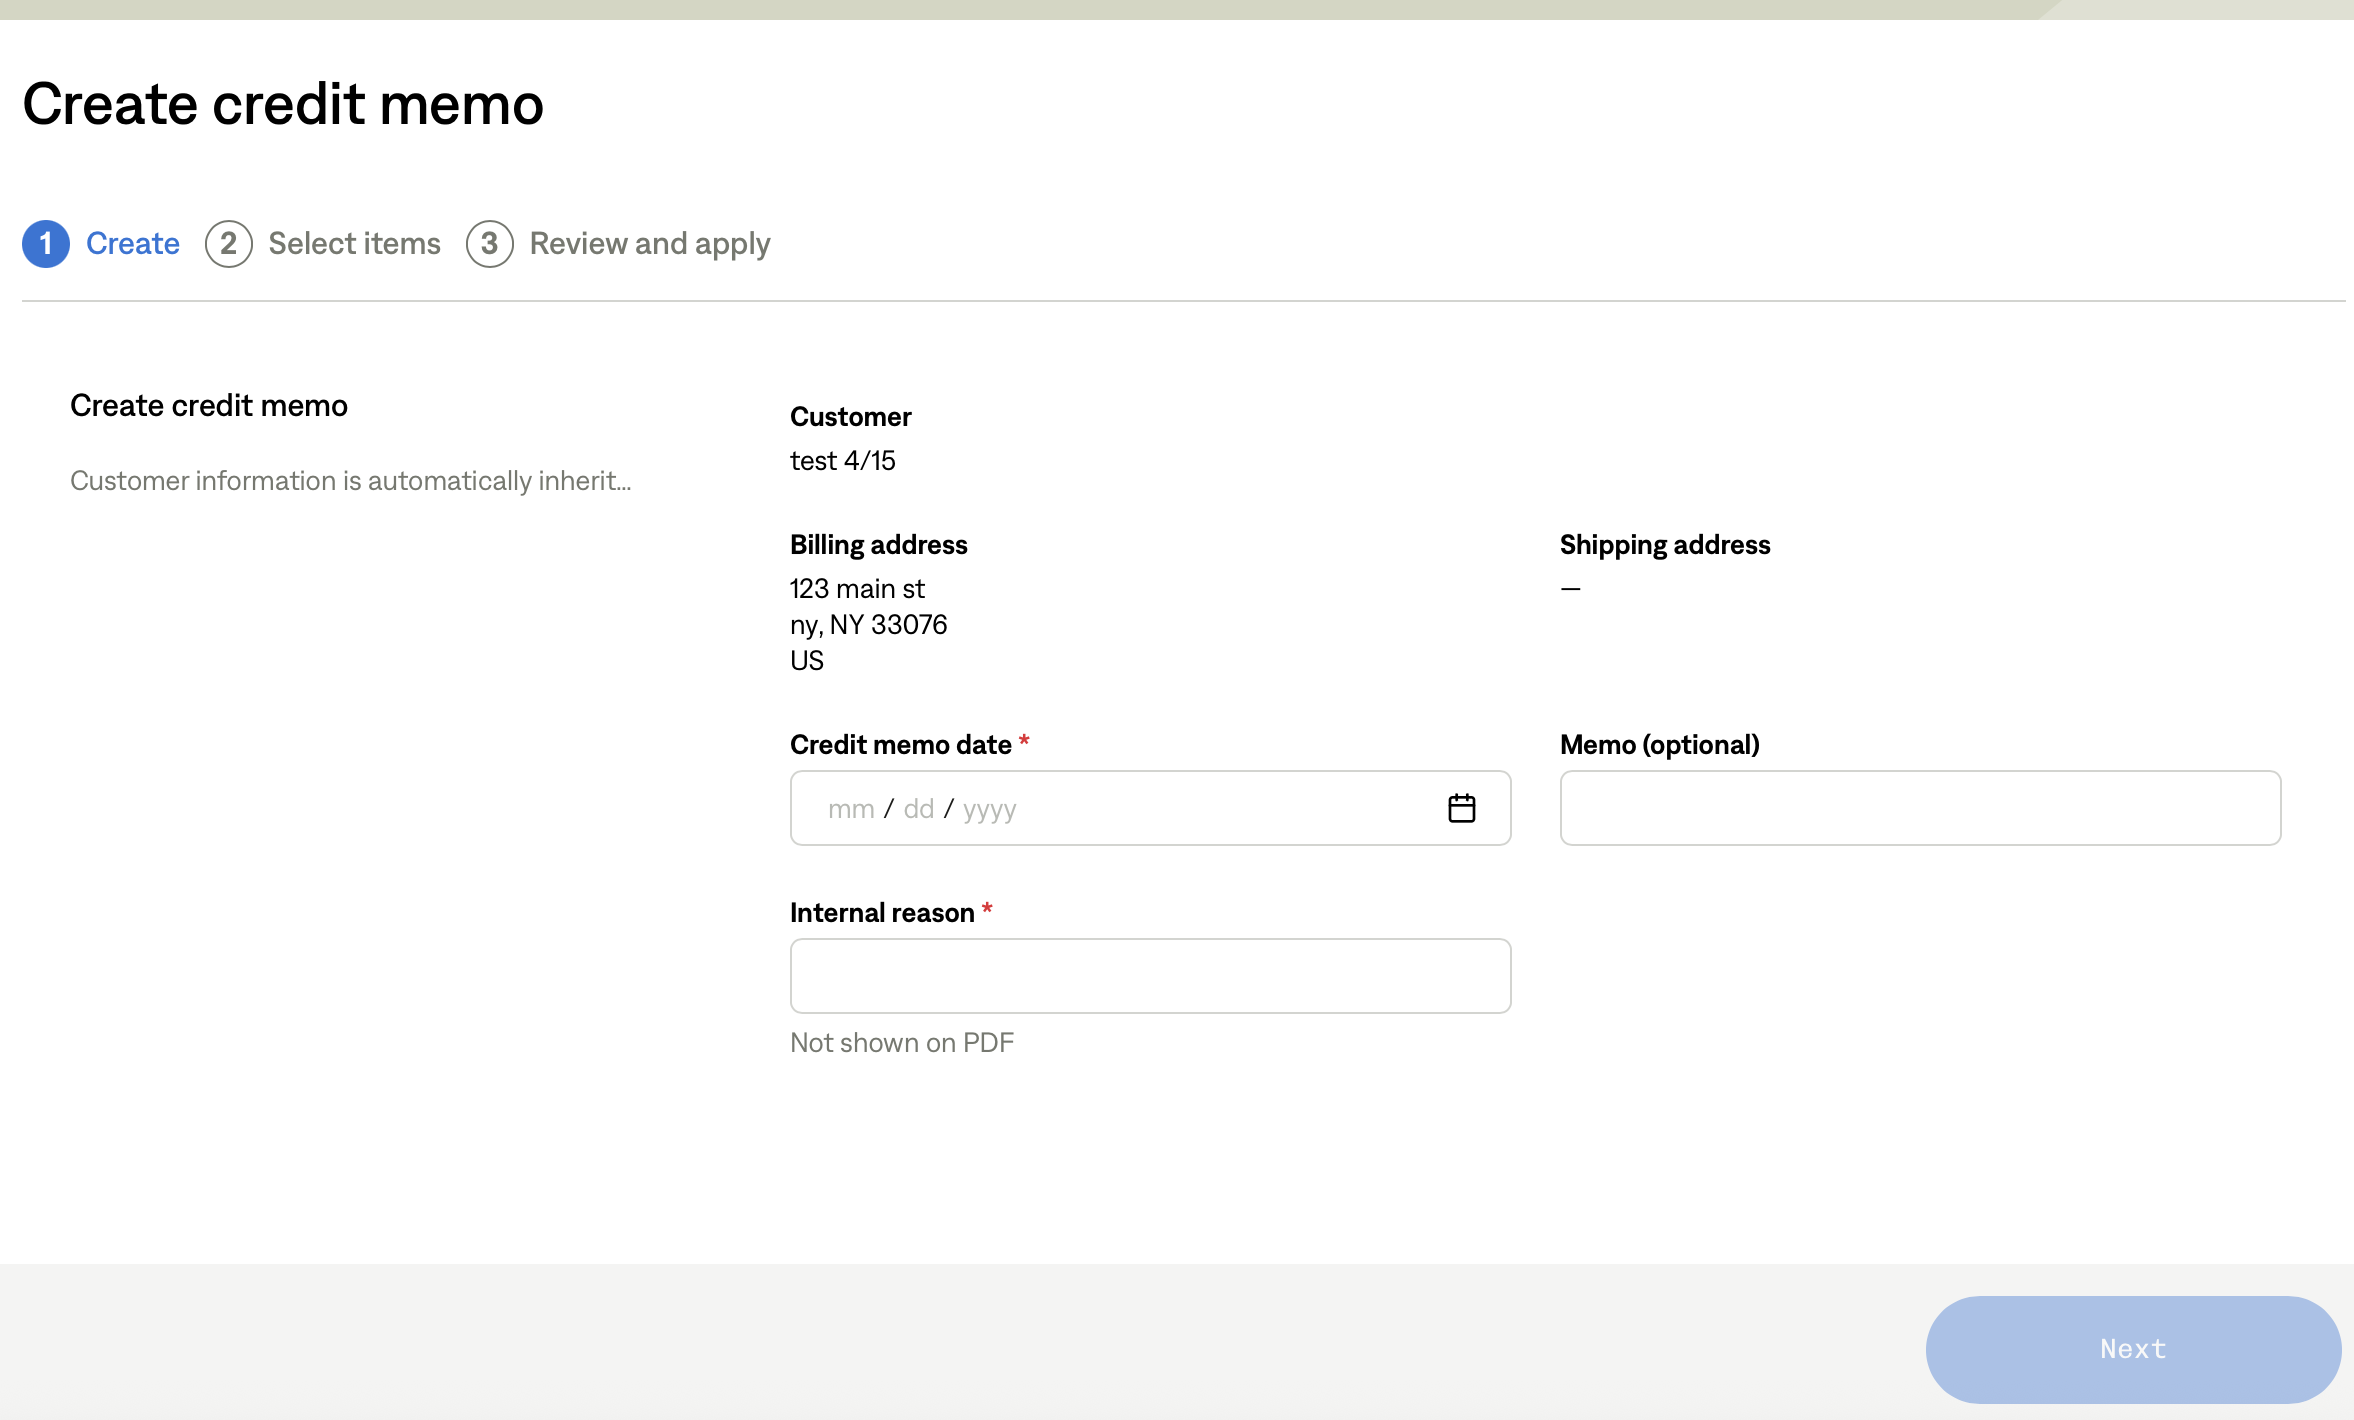This screenshot has width=2354, height=1420.
Task: Focus the Internal reason text box
Action: (x=1150, y=976)
